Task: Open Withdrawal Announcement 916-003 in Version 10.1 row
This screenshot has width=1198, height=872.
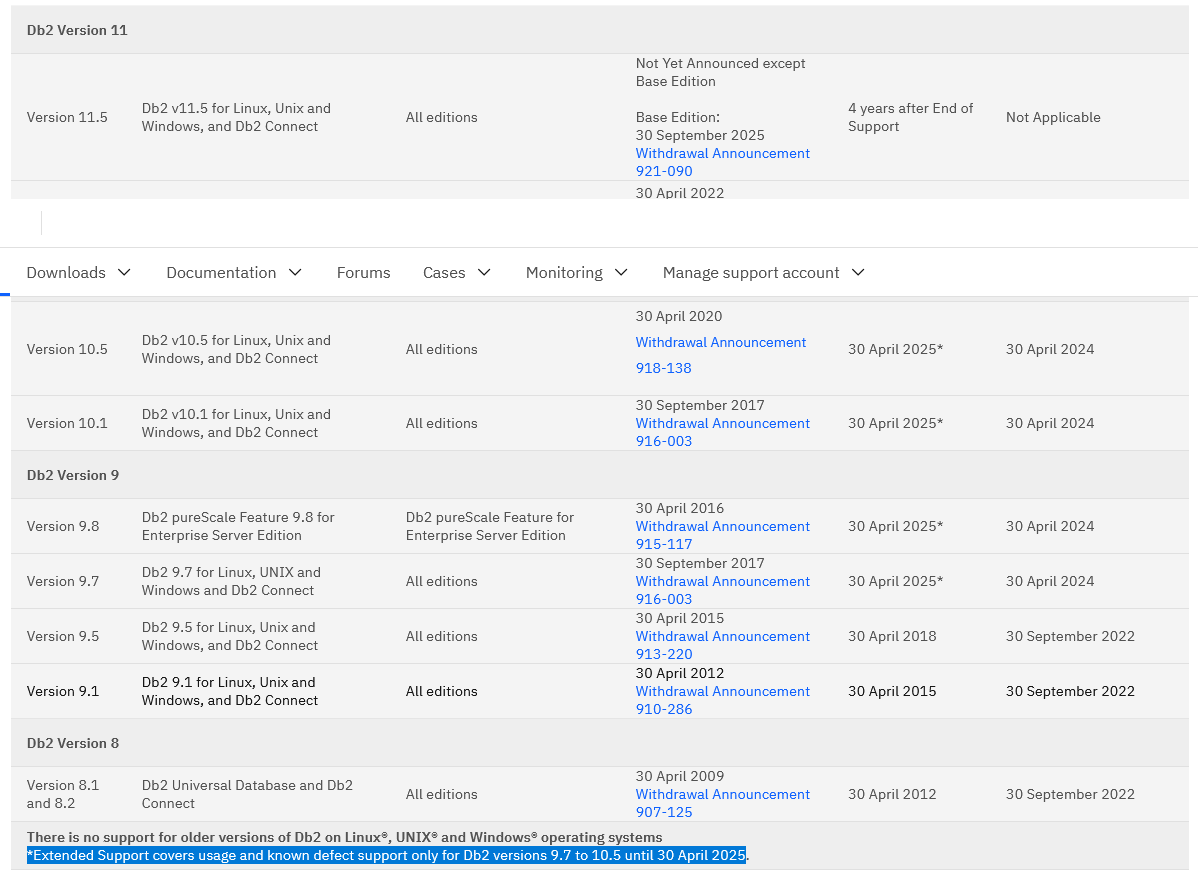Action: (x=722, y=432)
